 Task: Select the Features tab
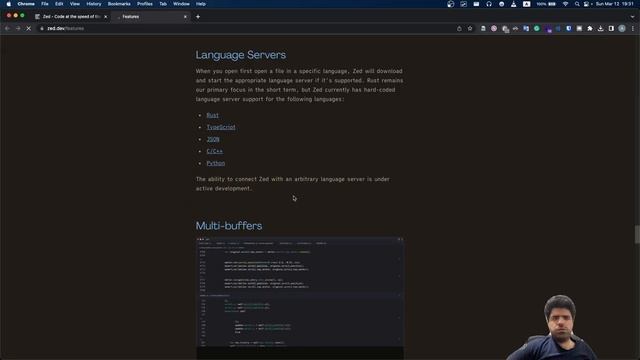(x=151, y=17)
